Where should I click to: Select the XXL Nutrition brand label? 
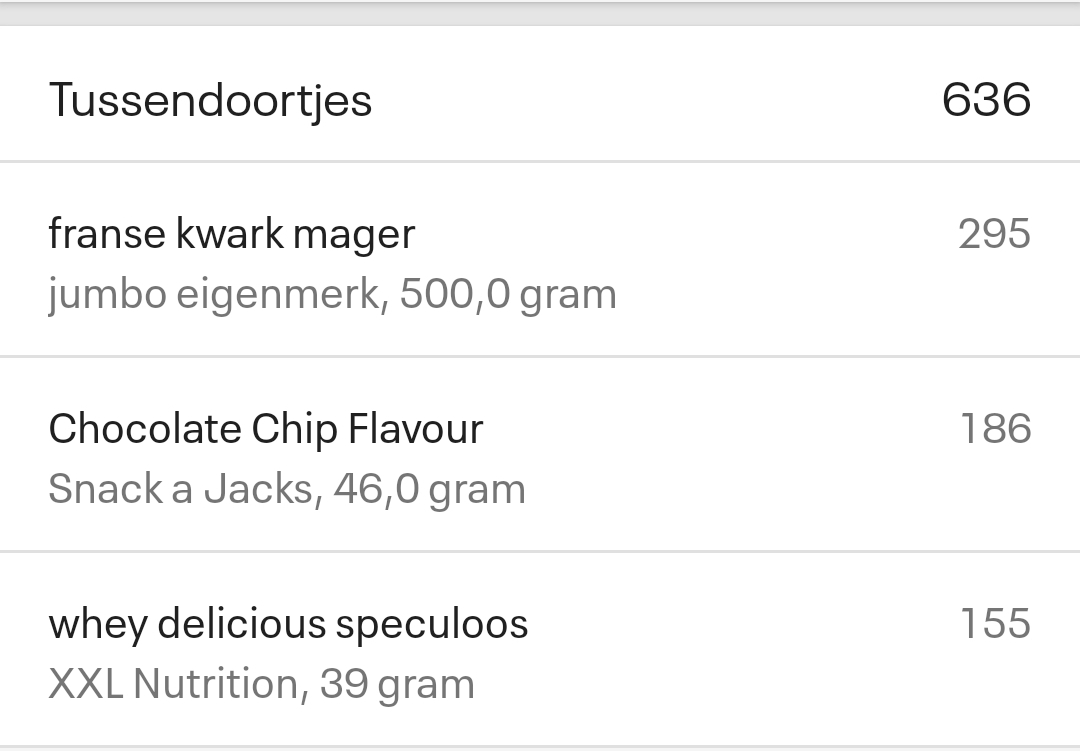click(177, 684)
